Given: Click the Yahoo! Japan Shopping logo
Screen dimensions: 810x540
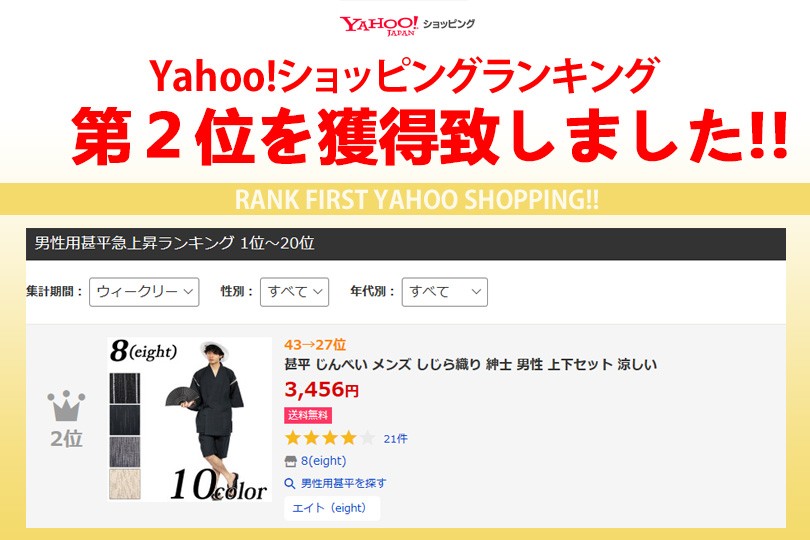Looking at the screenshot, I should tap(407, 25).
